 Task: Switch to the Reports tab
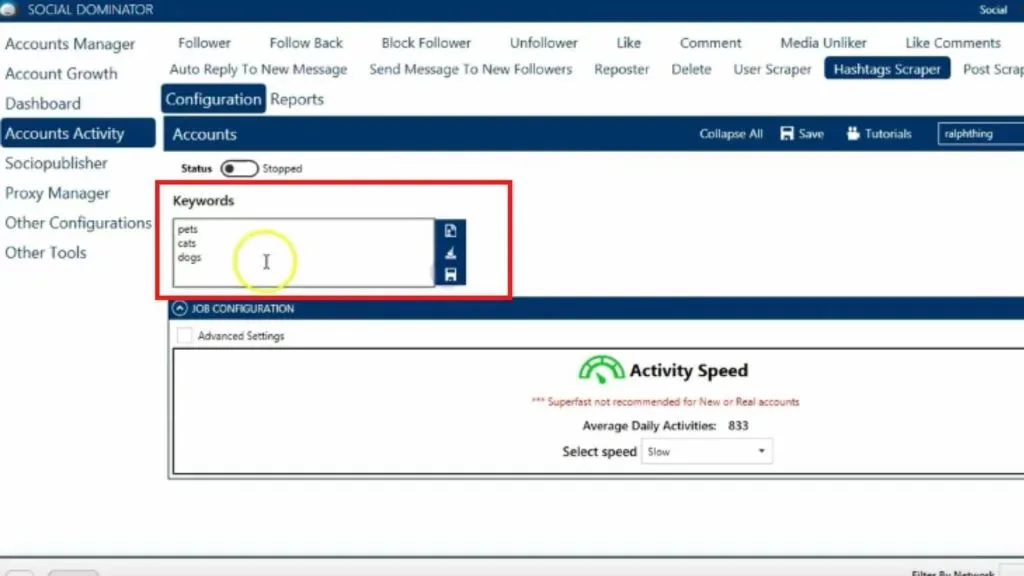(x=297, y=99)
